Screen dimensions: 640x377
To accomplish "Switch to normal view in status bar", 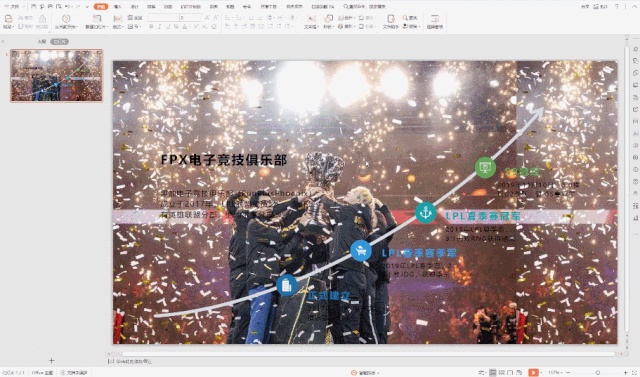I will 493,373.
